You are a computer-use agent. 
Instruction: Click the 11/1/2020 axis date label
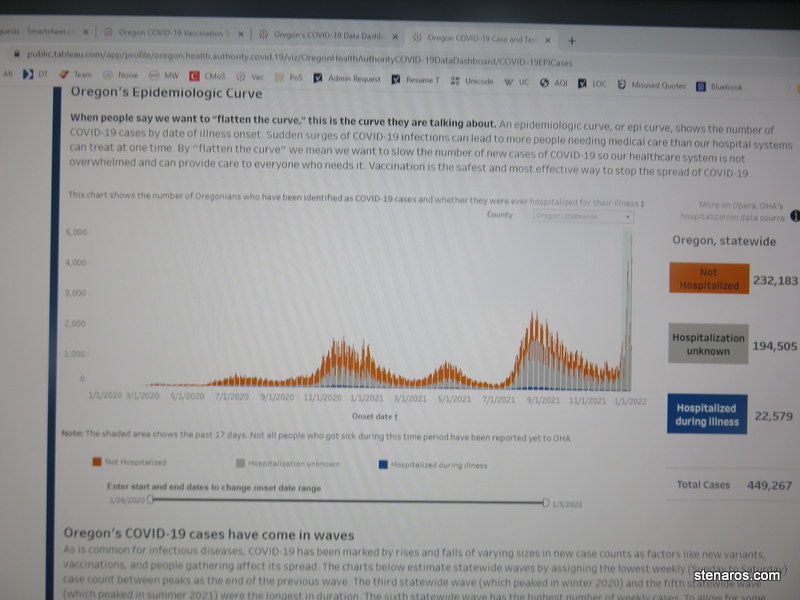322,397
